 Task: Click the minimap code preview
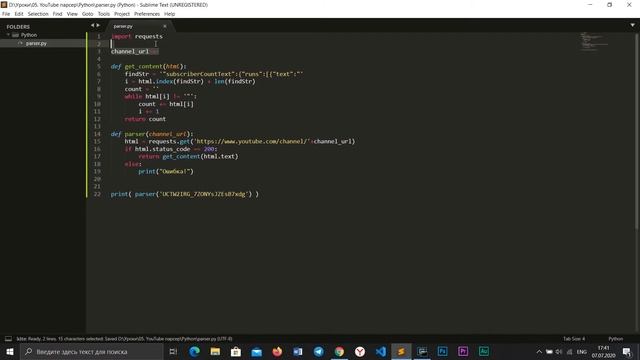(x=594, y=41)
